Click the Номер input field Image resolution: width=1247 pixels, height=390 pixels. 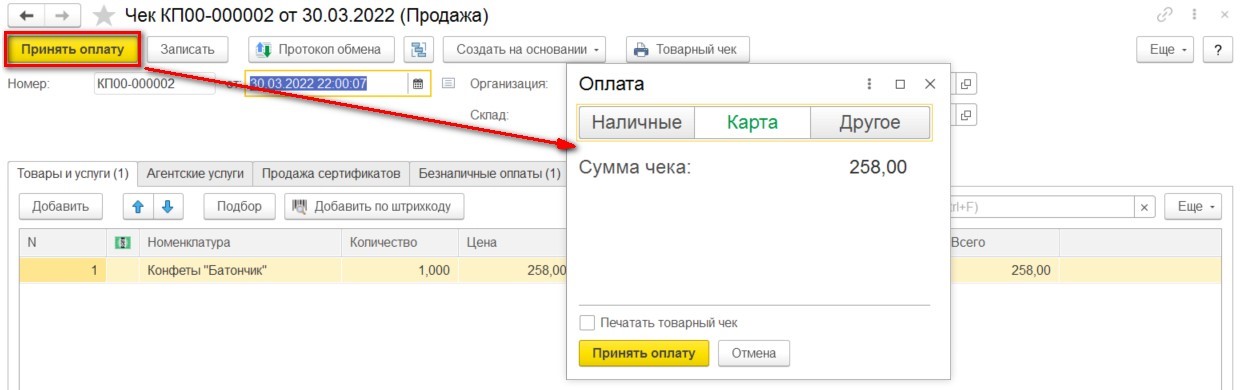(154, 84)
